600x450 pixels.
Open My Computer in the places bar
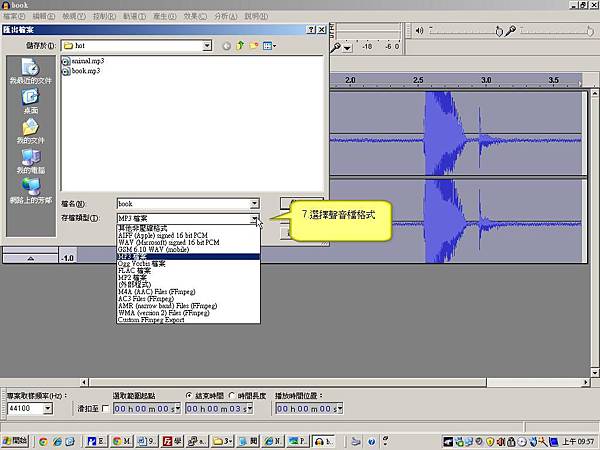30,161
